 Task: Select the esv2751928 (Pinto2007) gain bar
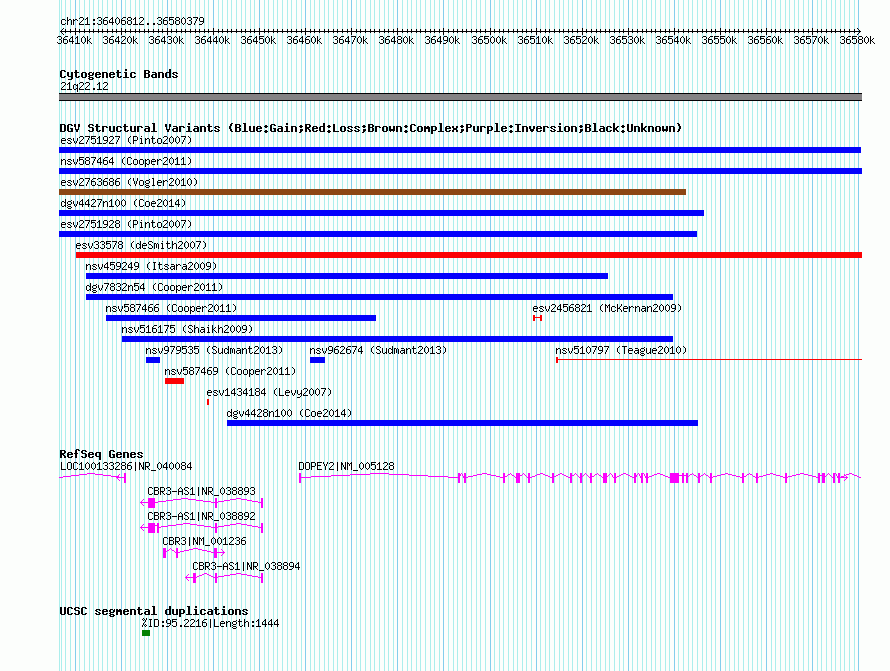[378, 234]
